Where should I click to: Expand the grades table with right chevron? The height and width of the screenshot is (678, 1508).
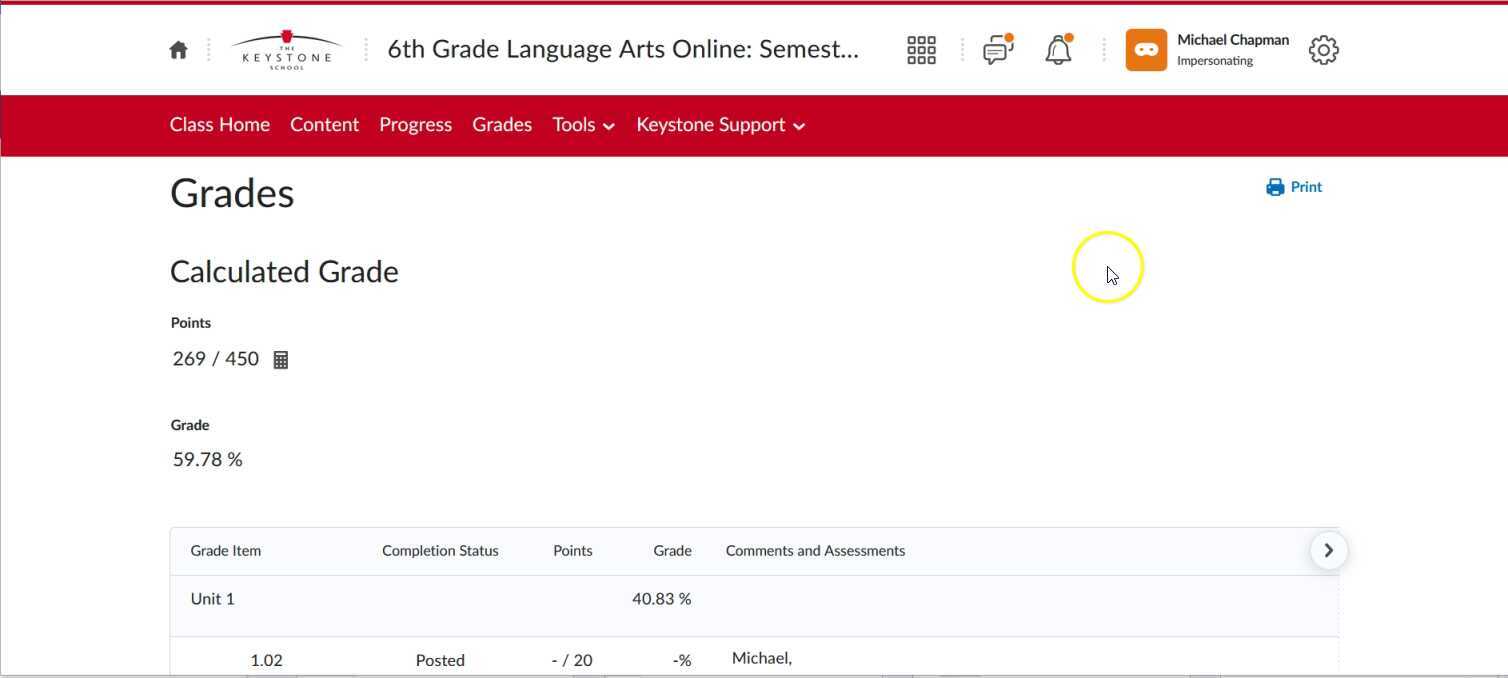[1328, 549]
